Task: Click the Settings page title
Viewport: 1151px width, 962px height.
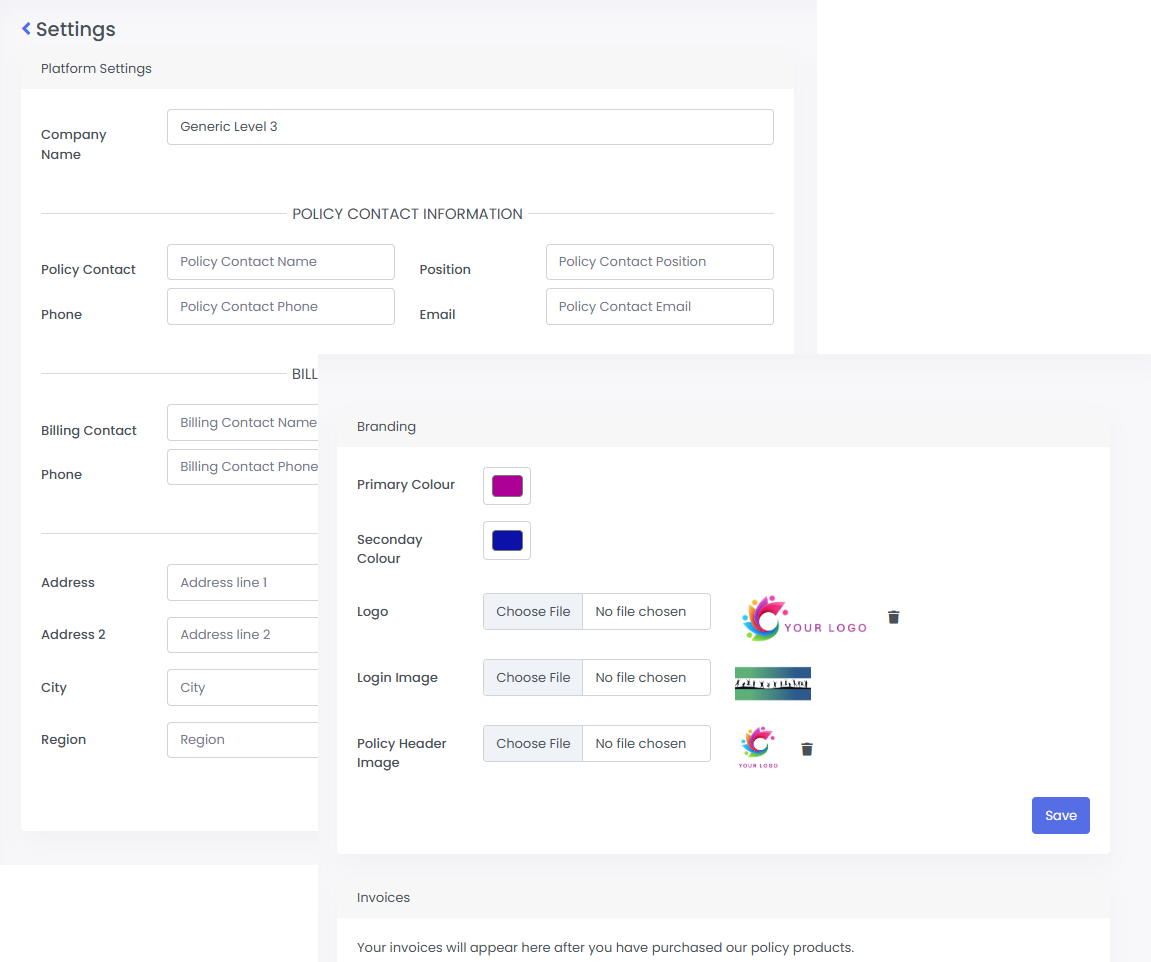Action: [76, 29]
